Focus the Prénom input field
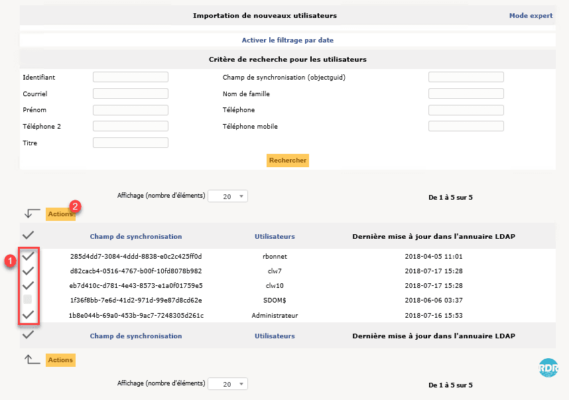Viewport: 569px width, 400px height. (131, 110)
